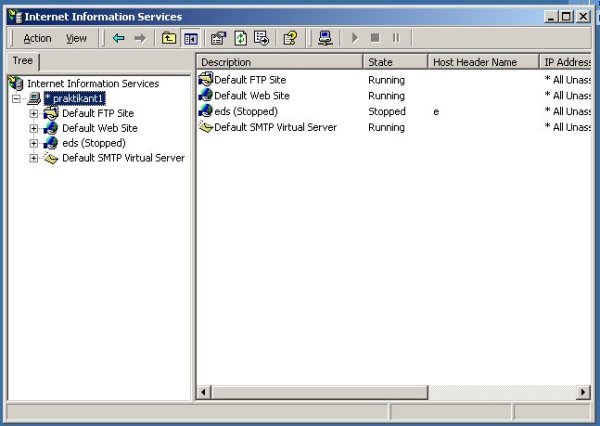600x426 pixels.
Task: Sort by IP Address column header
Action: (x=566, y=62)
